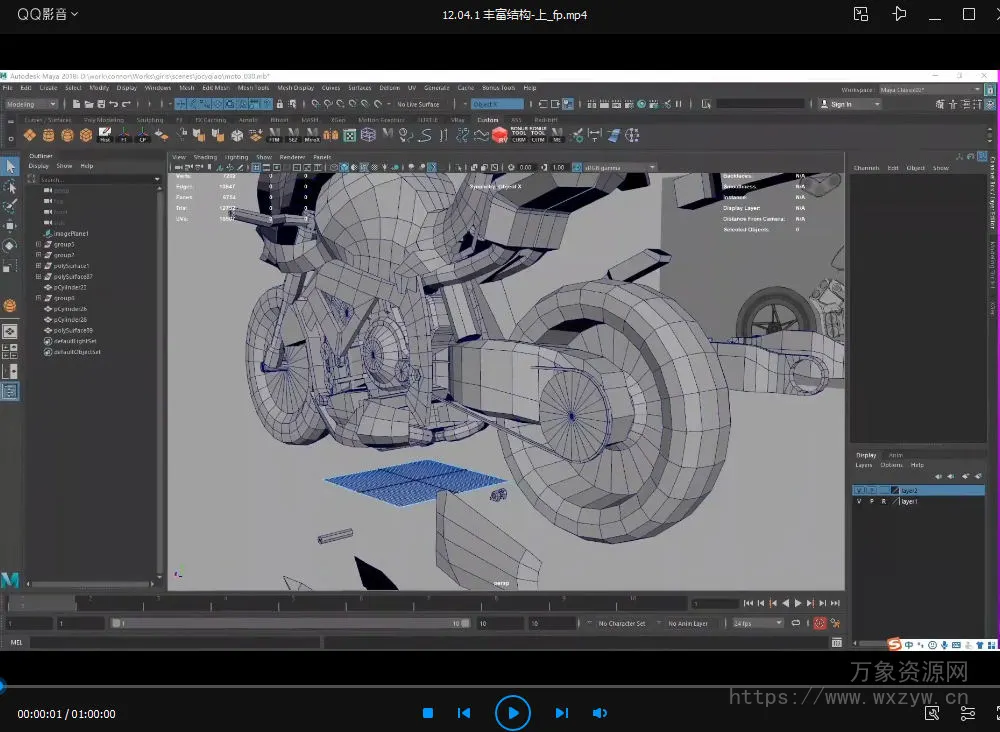The image size is (1000, 732).
Task: Expand the group5 node in Outliner
Action: tap(38, 244)
